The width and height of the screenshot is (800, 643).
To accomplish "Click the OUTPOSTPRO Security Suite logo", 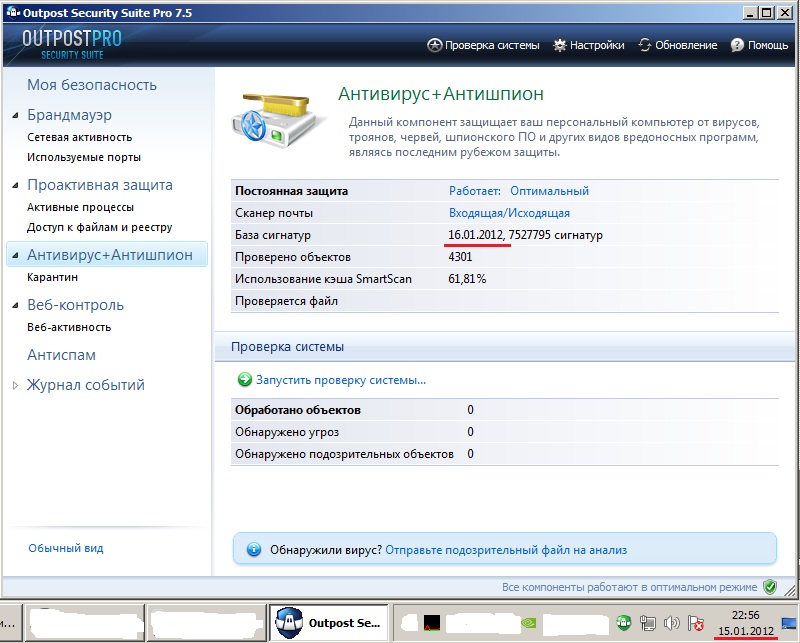I will (x=72, y=45).
